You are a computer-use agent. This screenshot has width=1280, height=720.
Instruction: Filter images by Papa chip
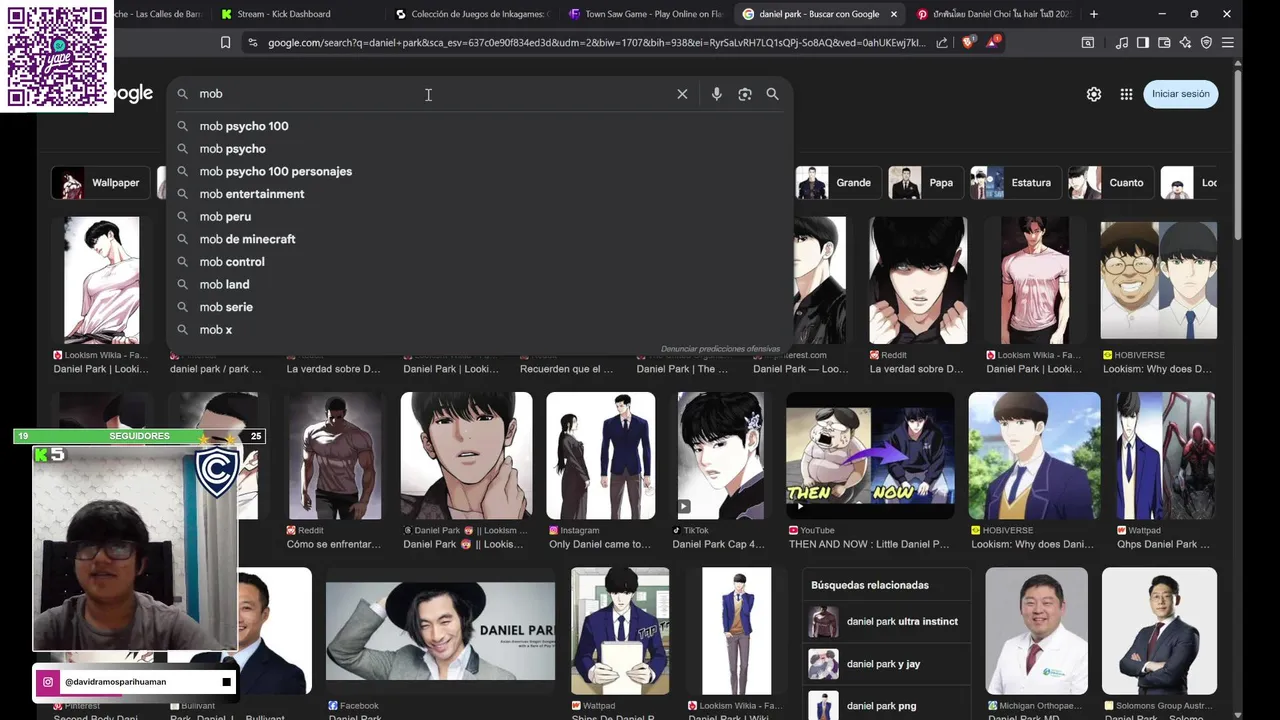pos(925,183)
